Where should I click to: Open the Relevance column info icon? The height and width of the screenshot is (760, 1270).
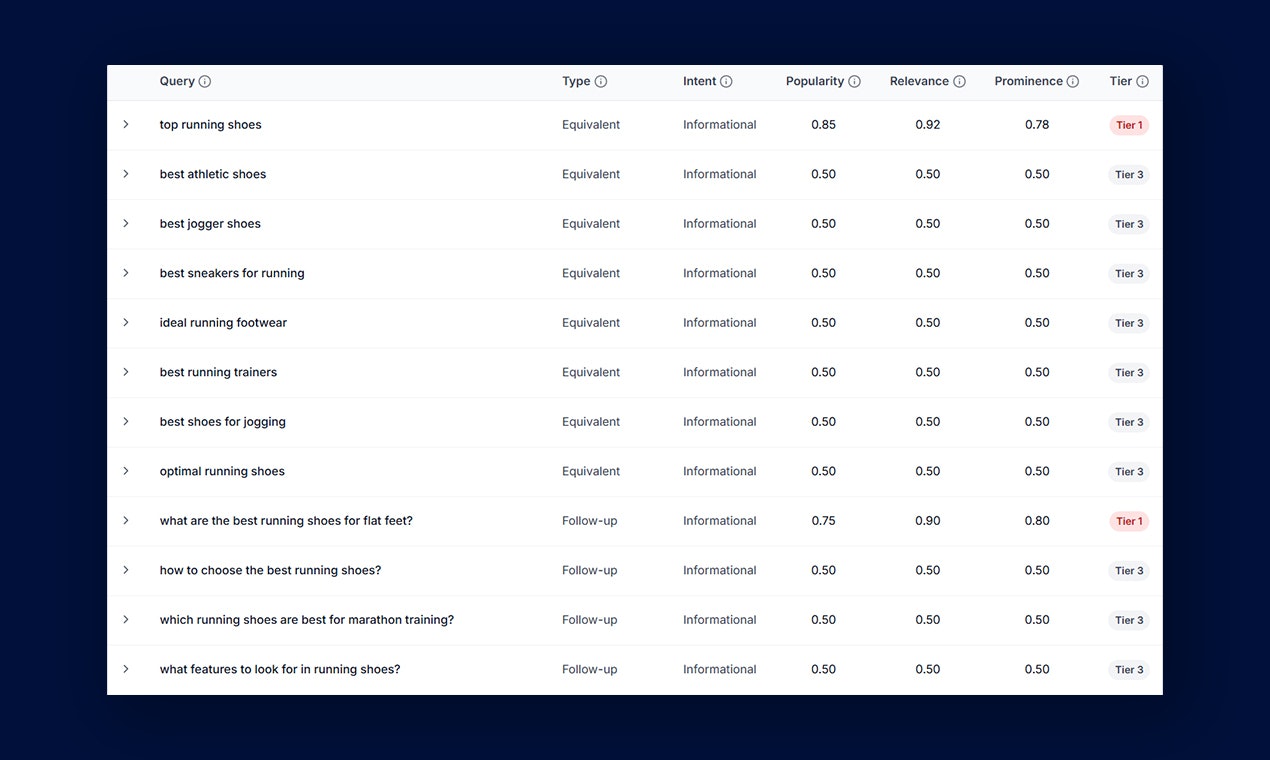pos(959,81)
